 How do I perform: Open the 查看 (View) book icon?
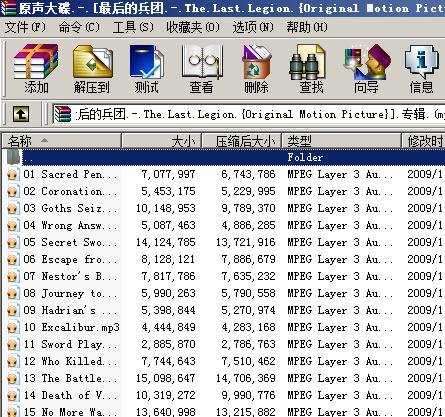201,69
